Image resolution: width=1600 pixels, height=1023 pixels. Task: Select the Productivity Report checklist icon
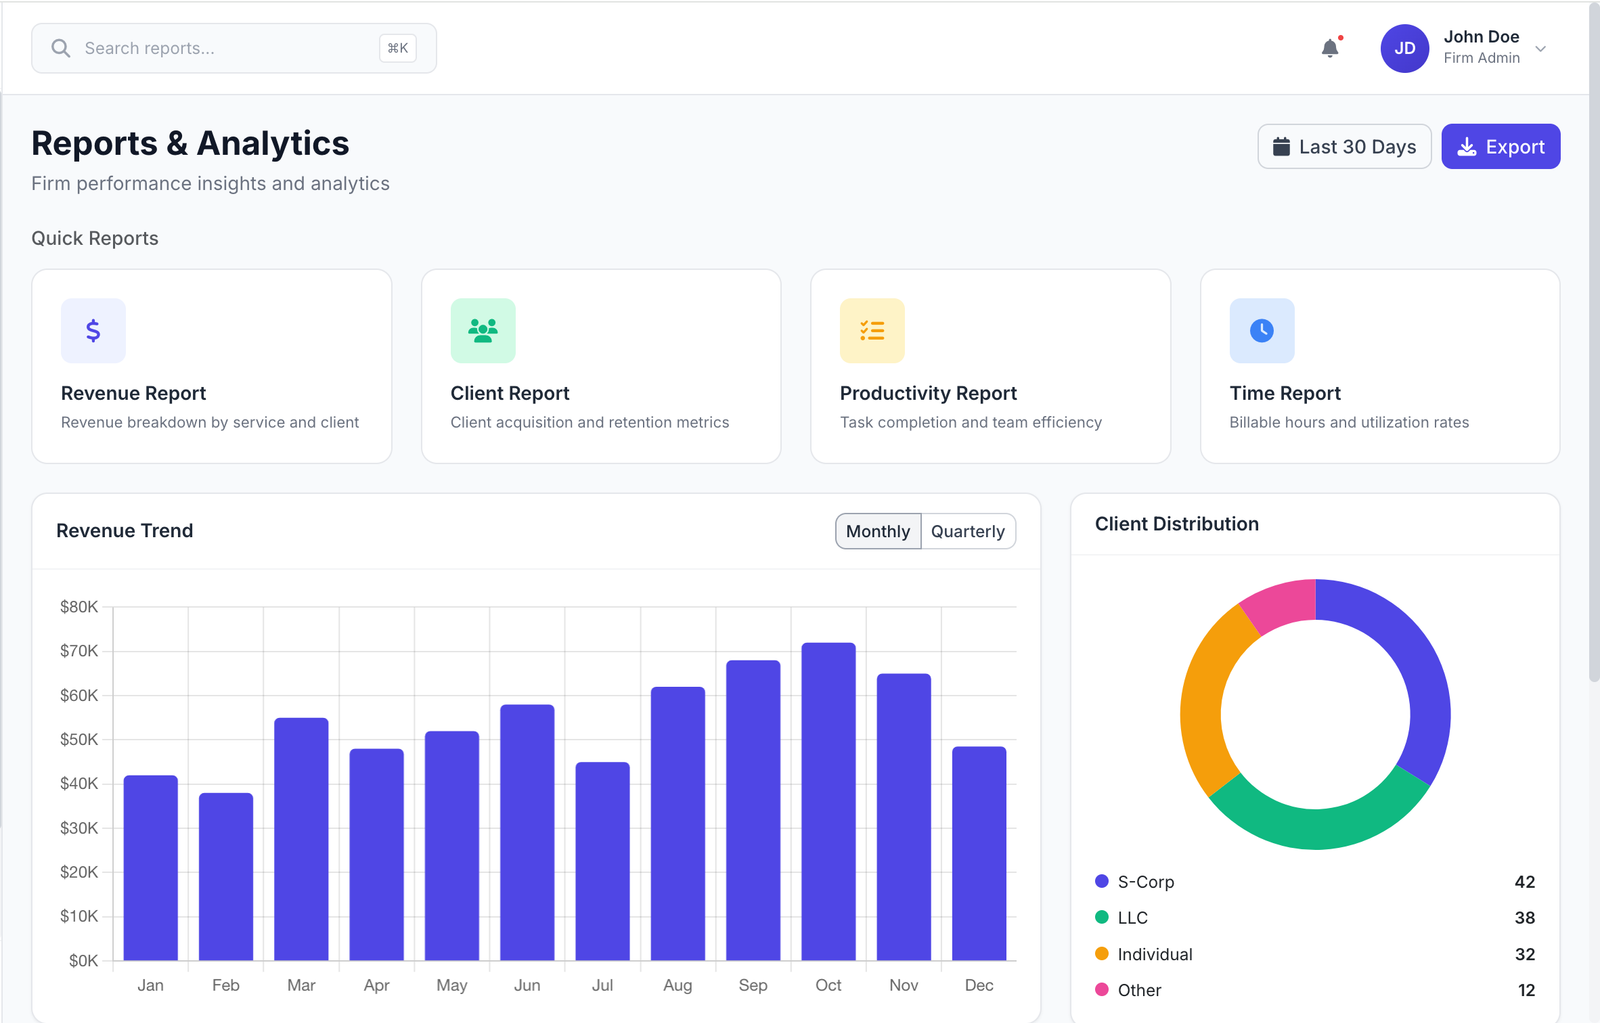click(872, 330)
